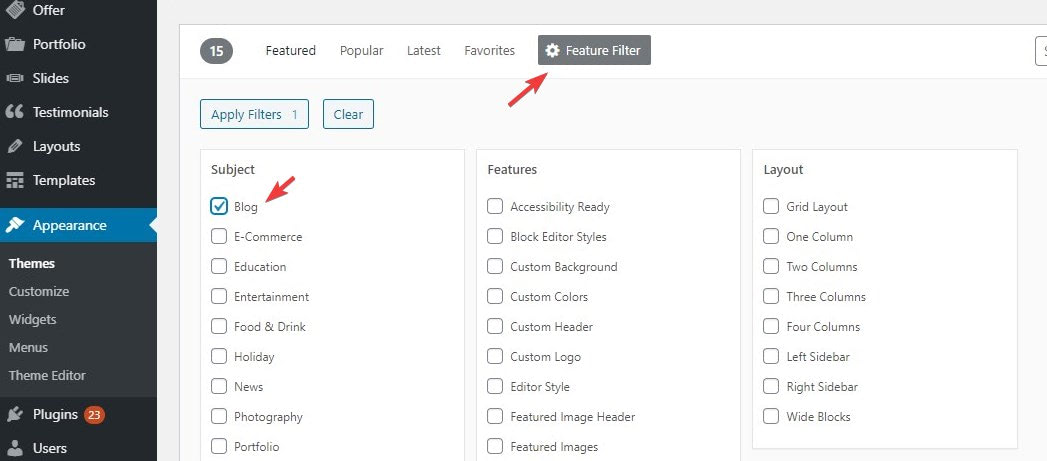Click the Apply Filters button
This screenshot has height=461, width=1047.
(254, 114)
